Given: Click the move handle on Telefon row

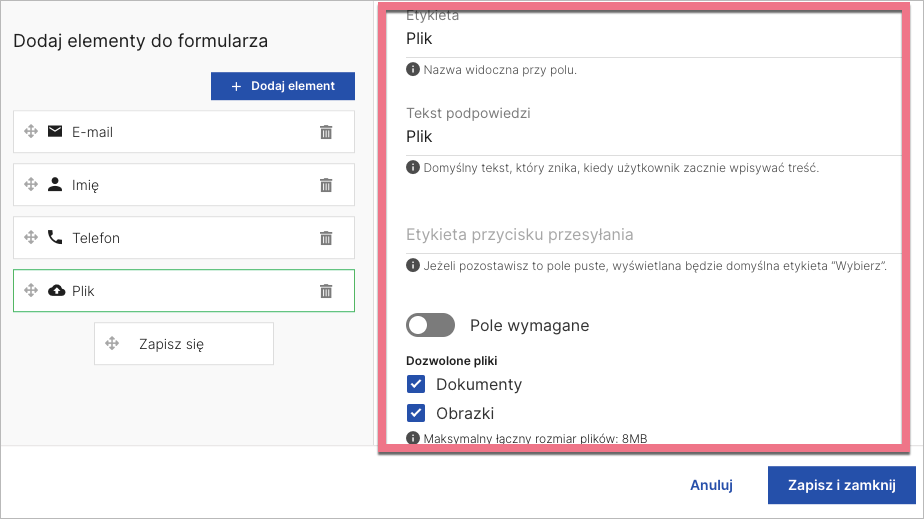Looking at the screenshot, I should coord(30,238).
